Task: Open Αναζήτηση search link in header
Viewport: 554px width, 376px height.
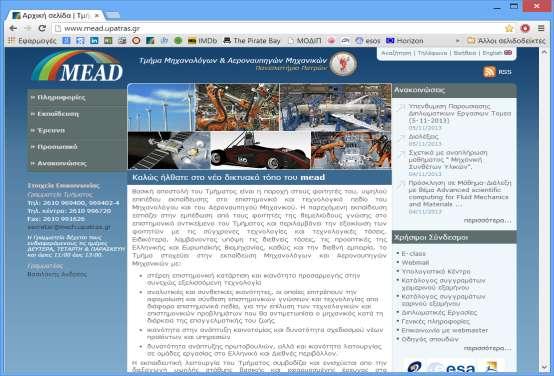Action: 396,53
